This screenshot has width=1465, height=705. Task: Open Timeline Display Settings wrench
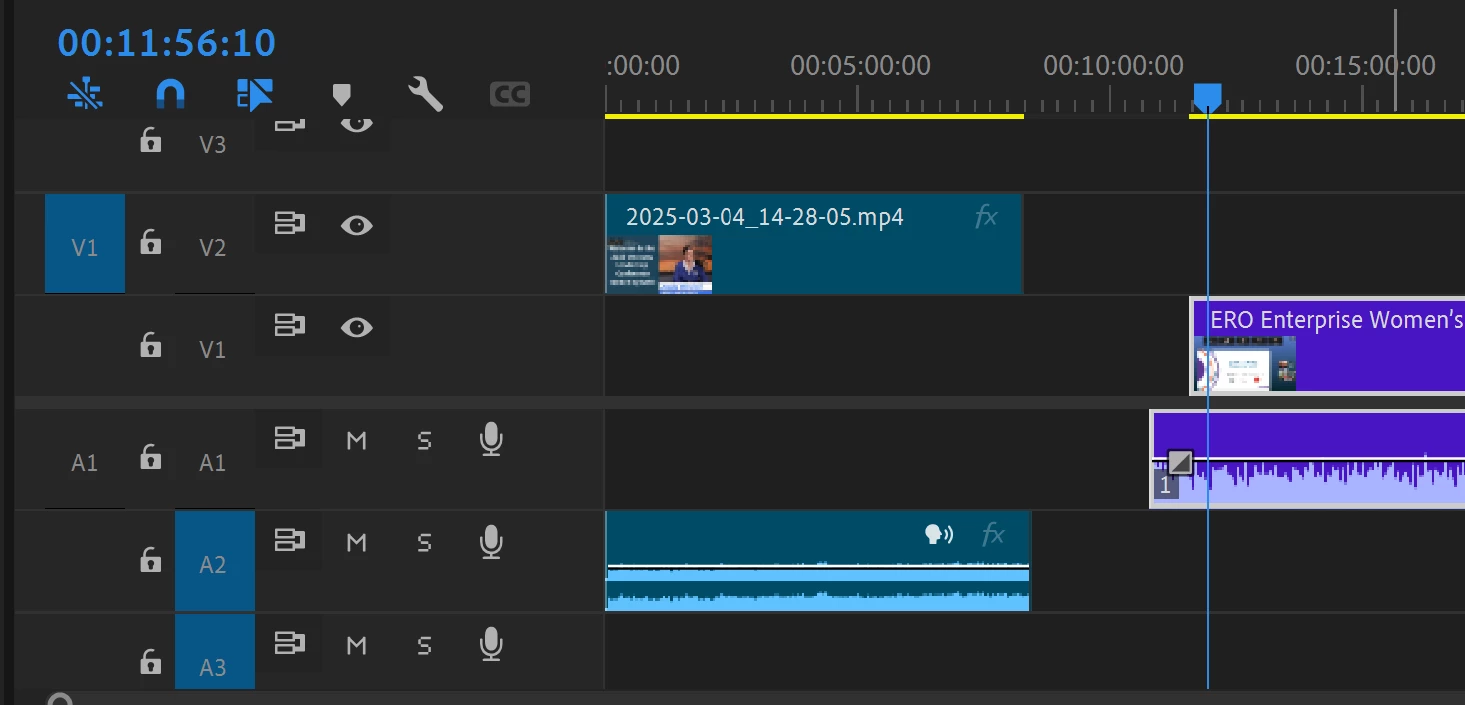pyautogui.click(x=426, y=94)
